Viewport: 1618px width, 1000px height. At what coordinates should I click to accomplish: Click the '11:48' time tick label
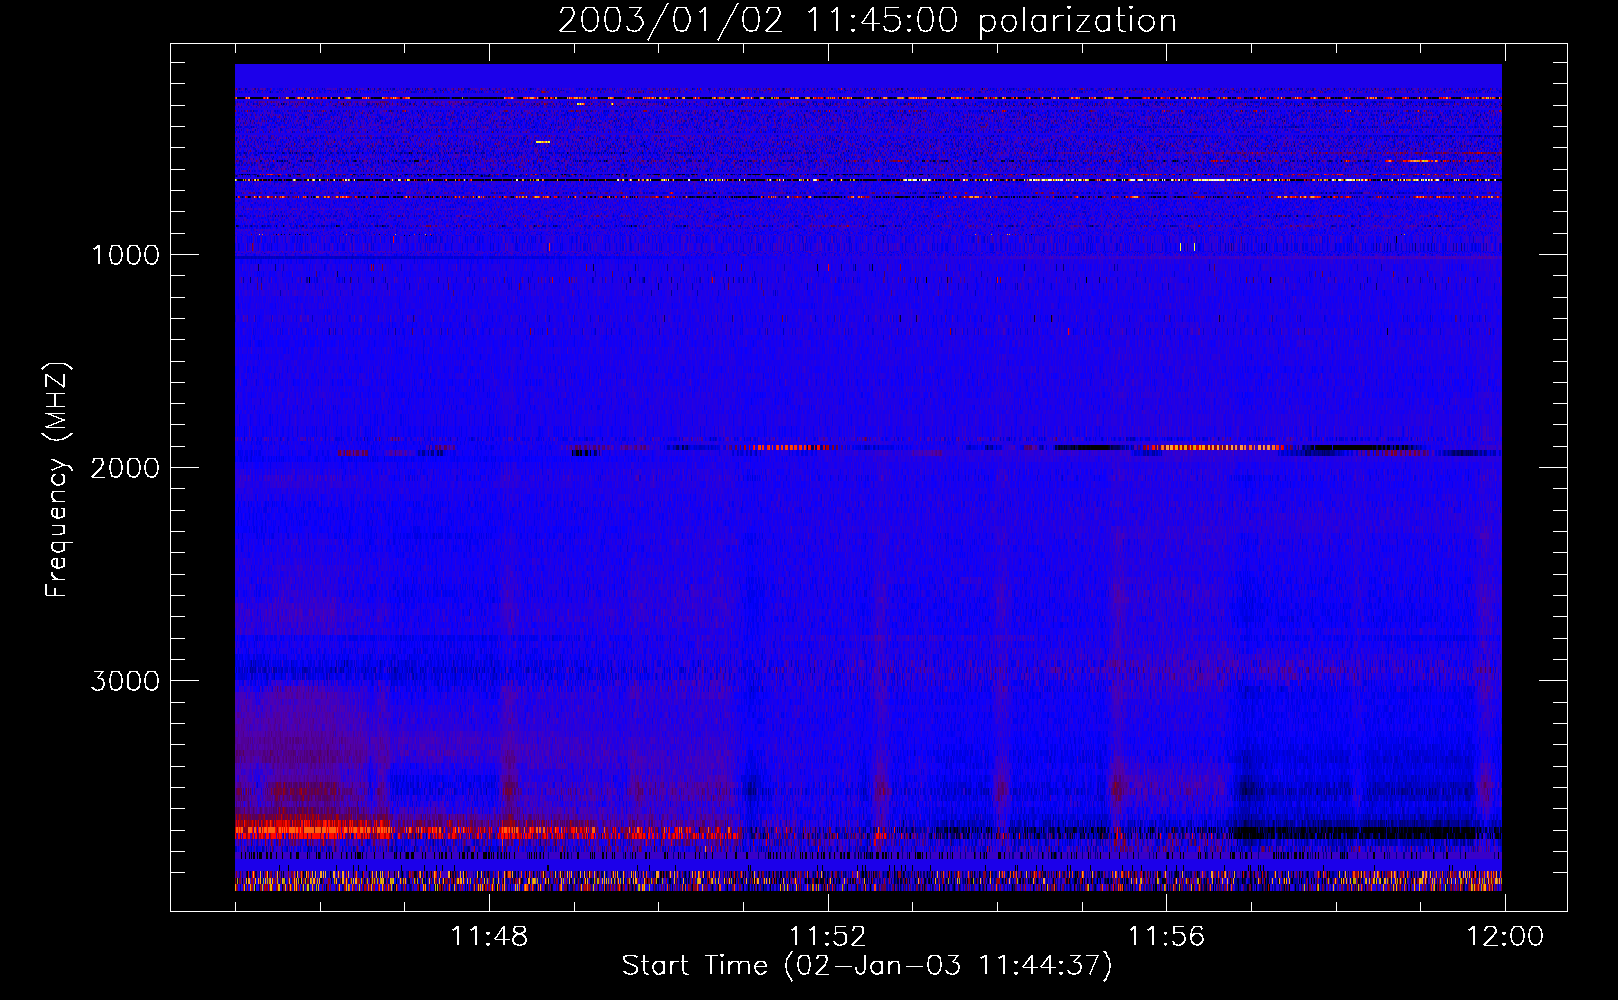[489, 937]
